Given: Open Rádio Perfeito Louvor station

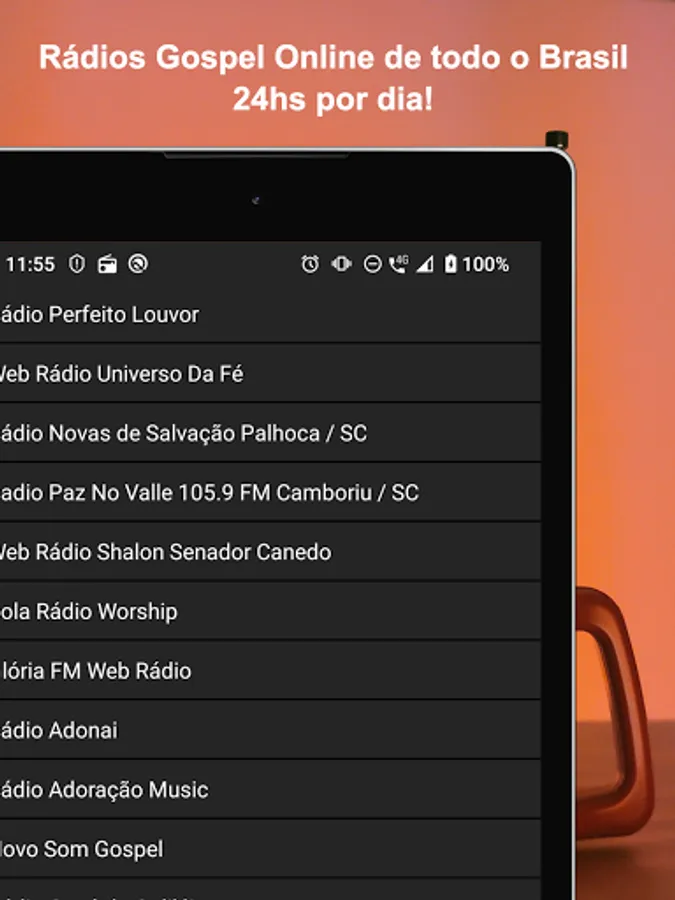Looking at the screenshot, I should (x=270, y=315).
